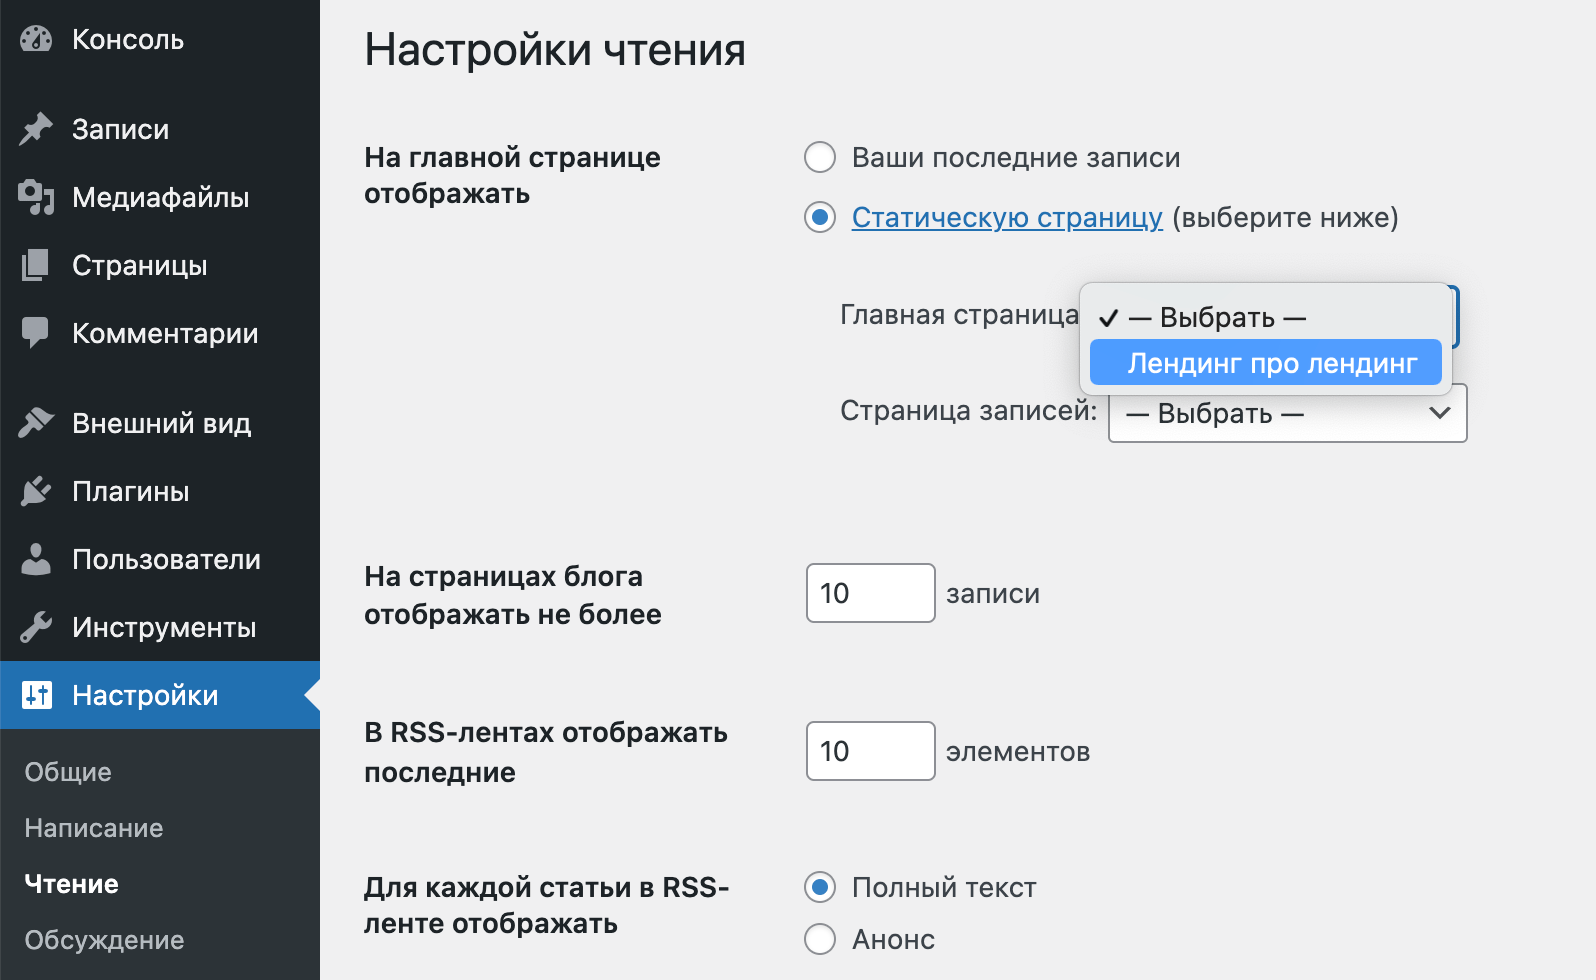Go to the Страницы menu label
Screen dimensions: 1596x980
[140, 265]
